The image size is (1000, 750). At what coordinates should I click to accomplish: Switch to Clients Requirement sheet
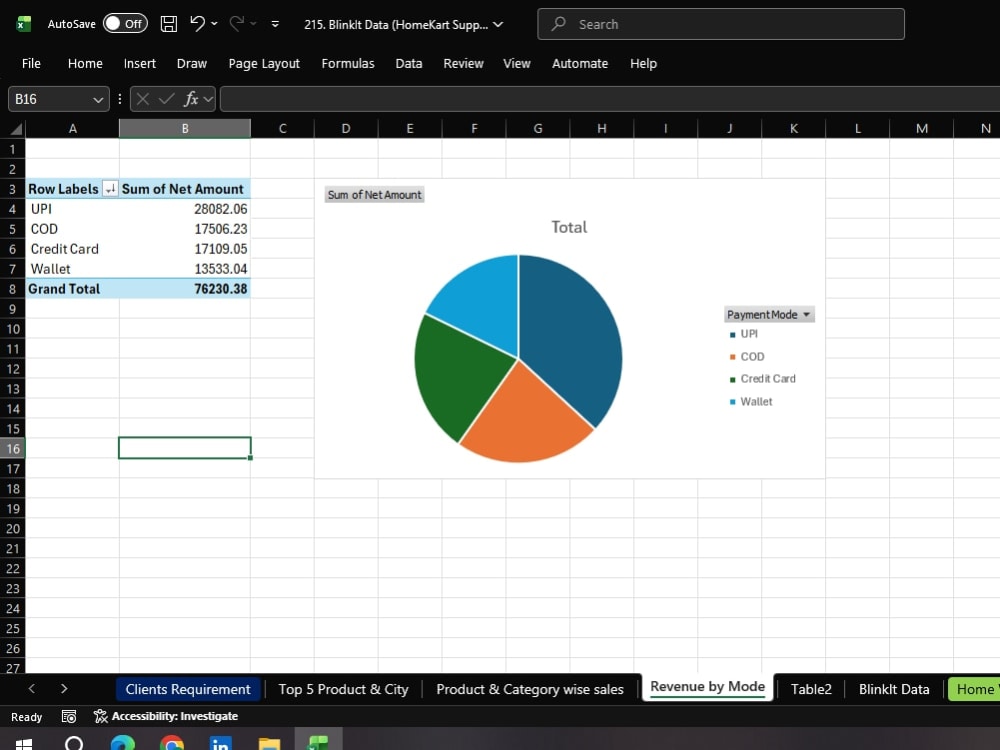pyautogui.click(x=188, y=689)
